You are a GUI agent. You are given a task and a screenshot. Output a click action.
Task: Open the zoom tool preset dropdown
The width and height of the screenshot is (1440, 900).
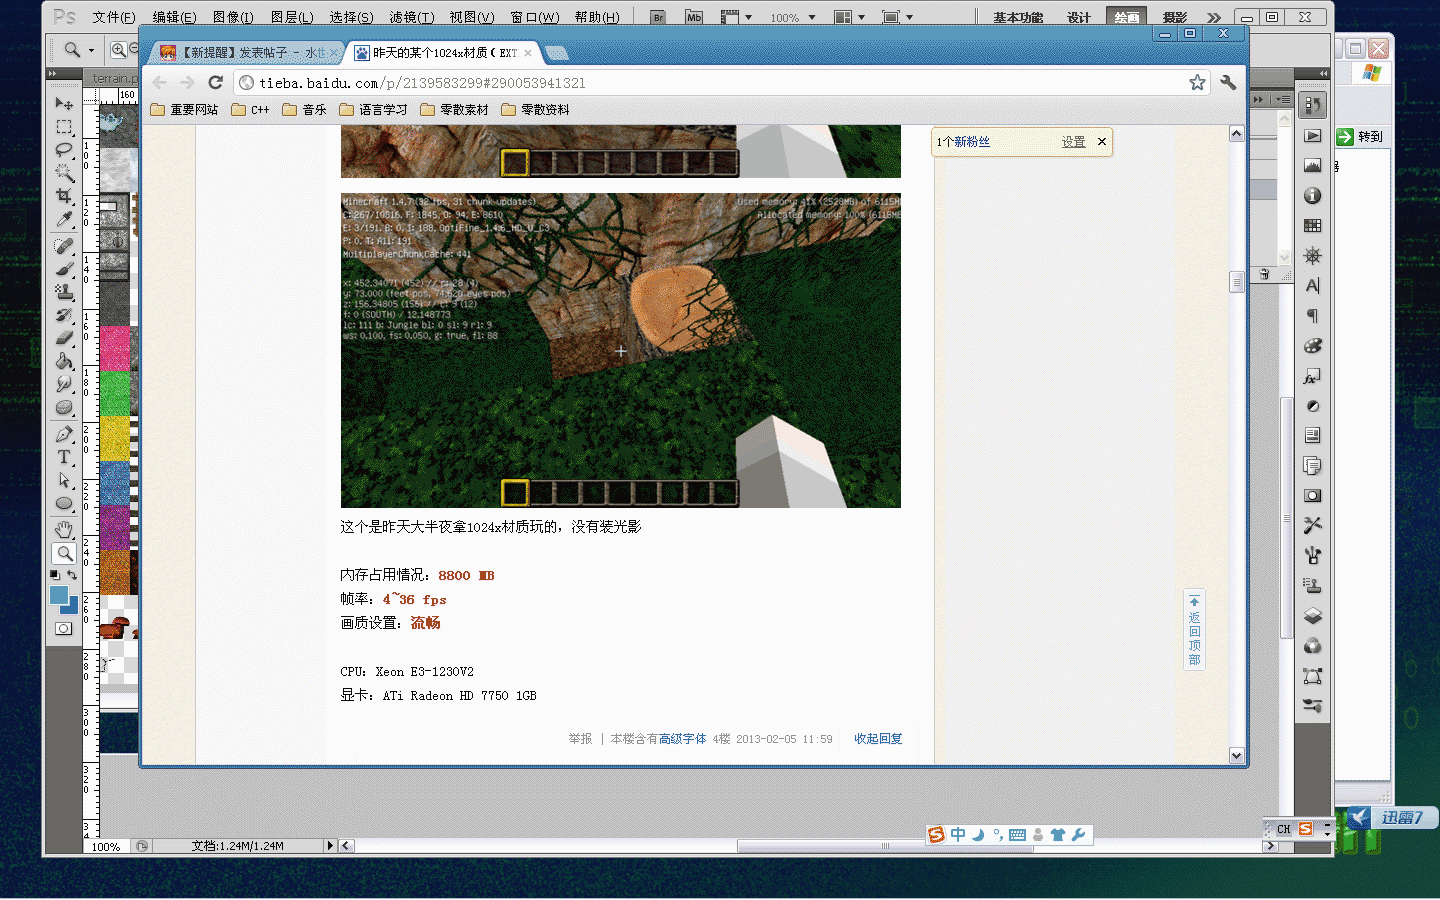[91, 50]
